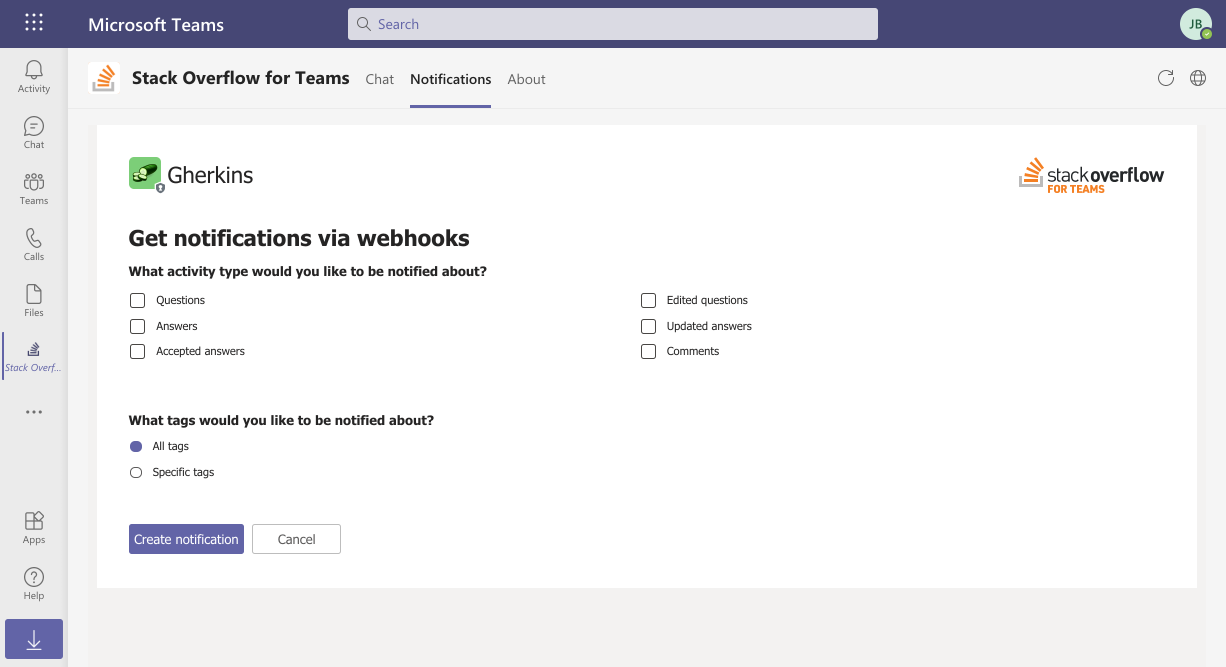Viewport: 1226px width, 667px height.
Task: Open the Calls phone icon
Action: coord(34,244)
